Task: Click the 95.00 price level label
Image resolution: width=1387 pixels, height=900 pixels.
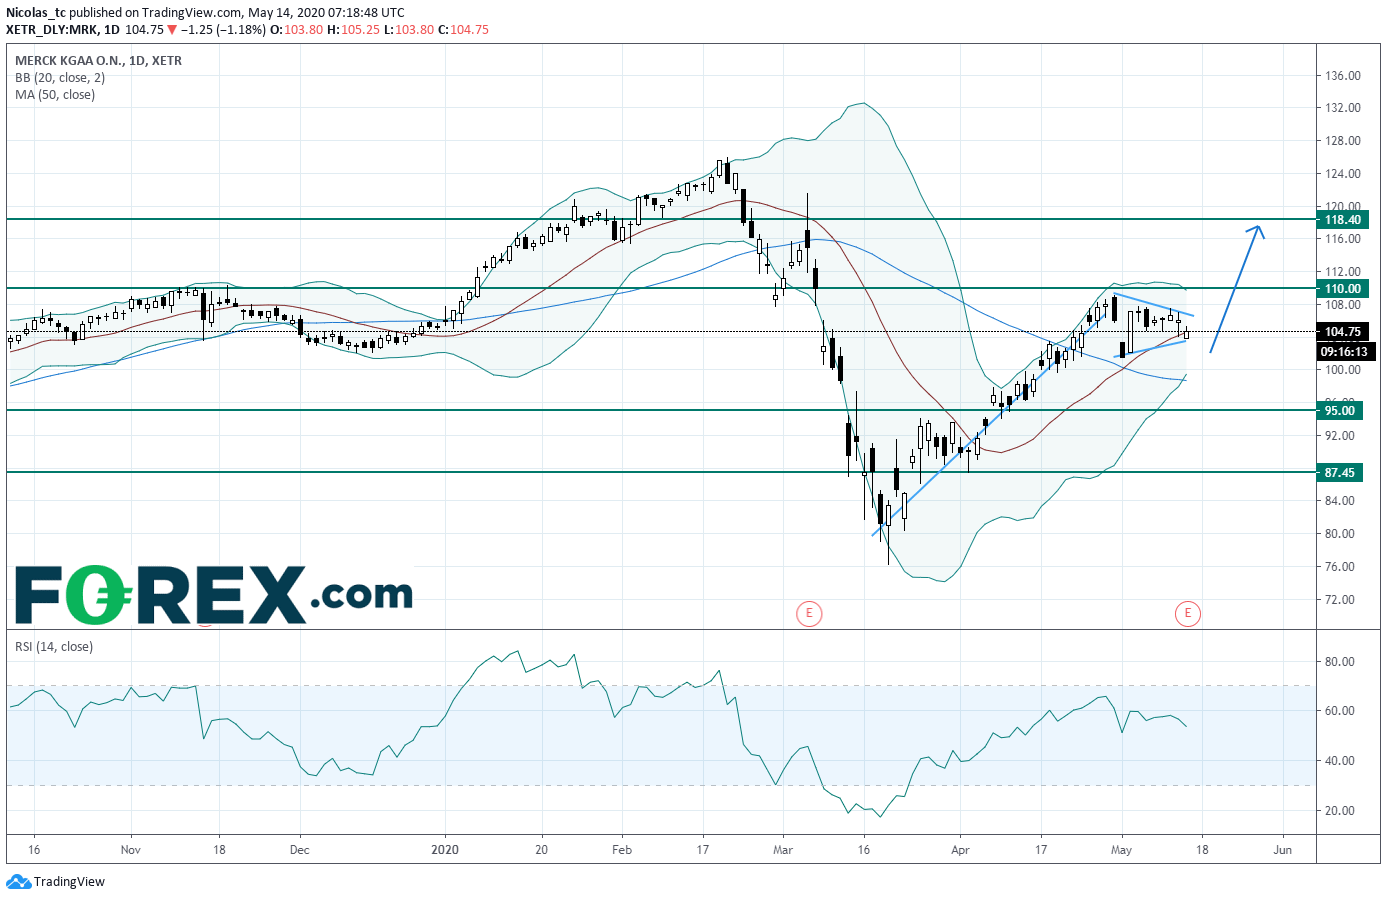Action: 1339,410
